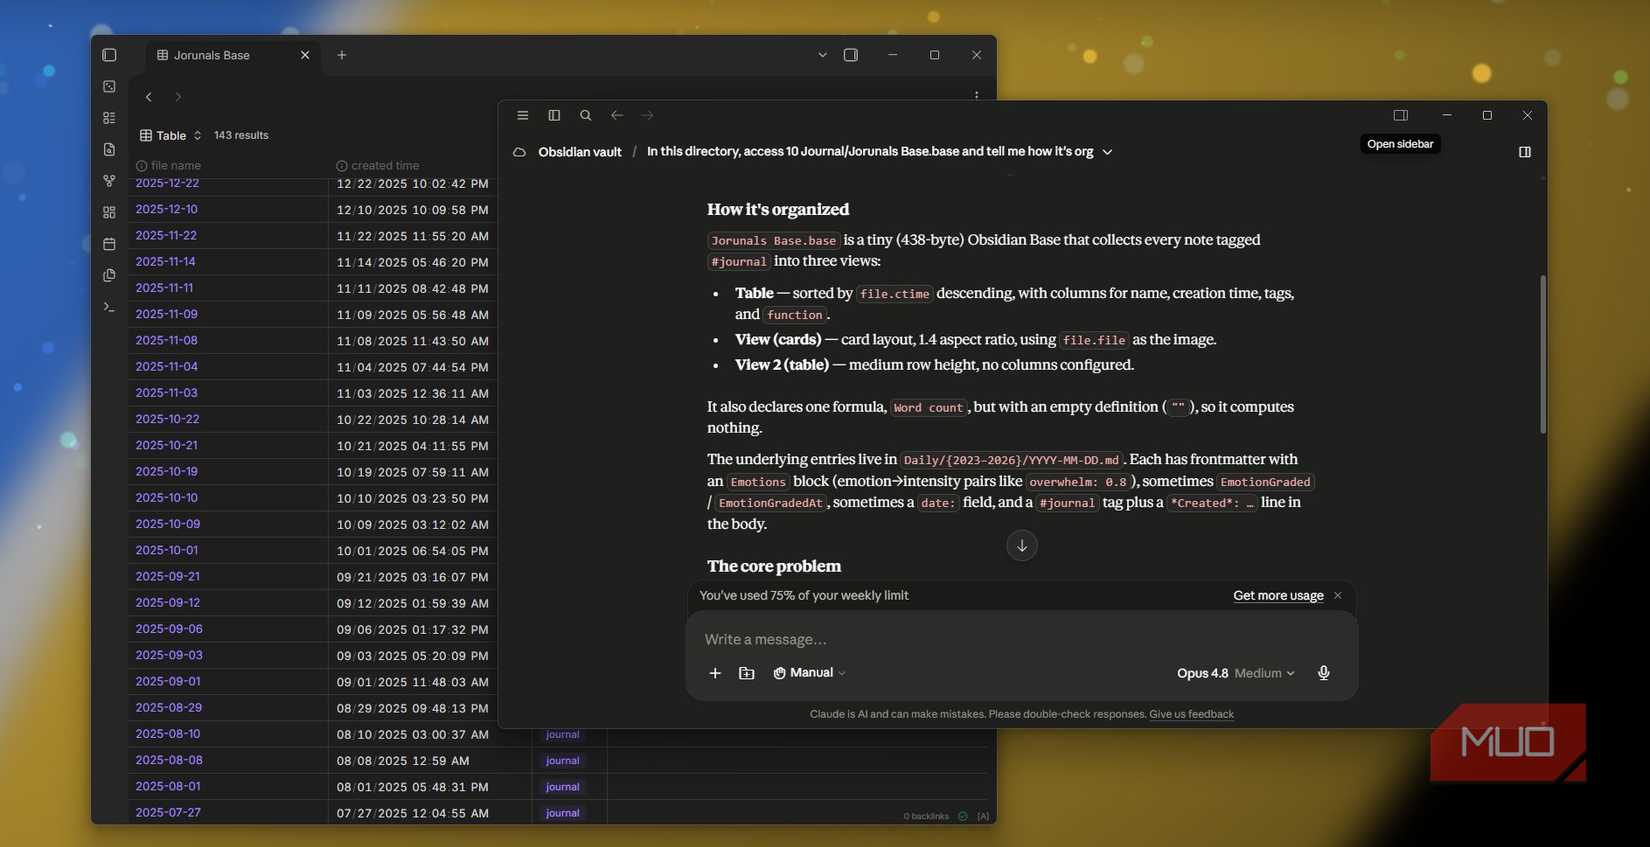Click the templates copy icon in ribbon
The height and width of the screenshot is (847, 1650).
click(109, 275)
